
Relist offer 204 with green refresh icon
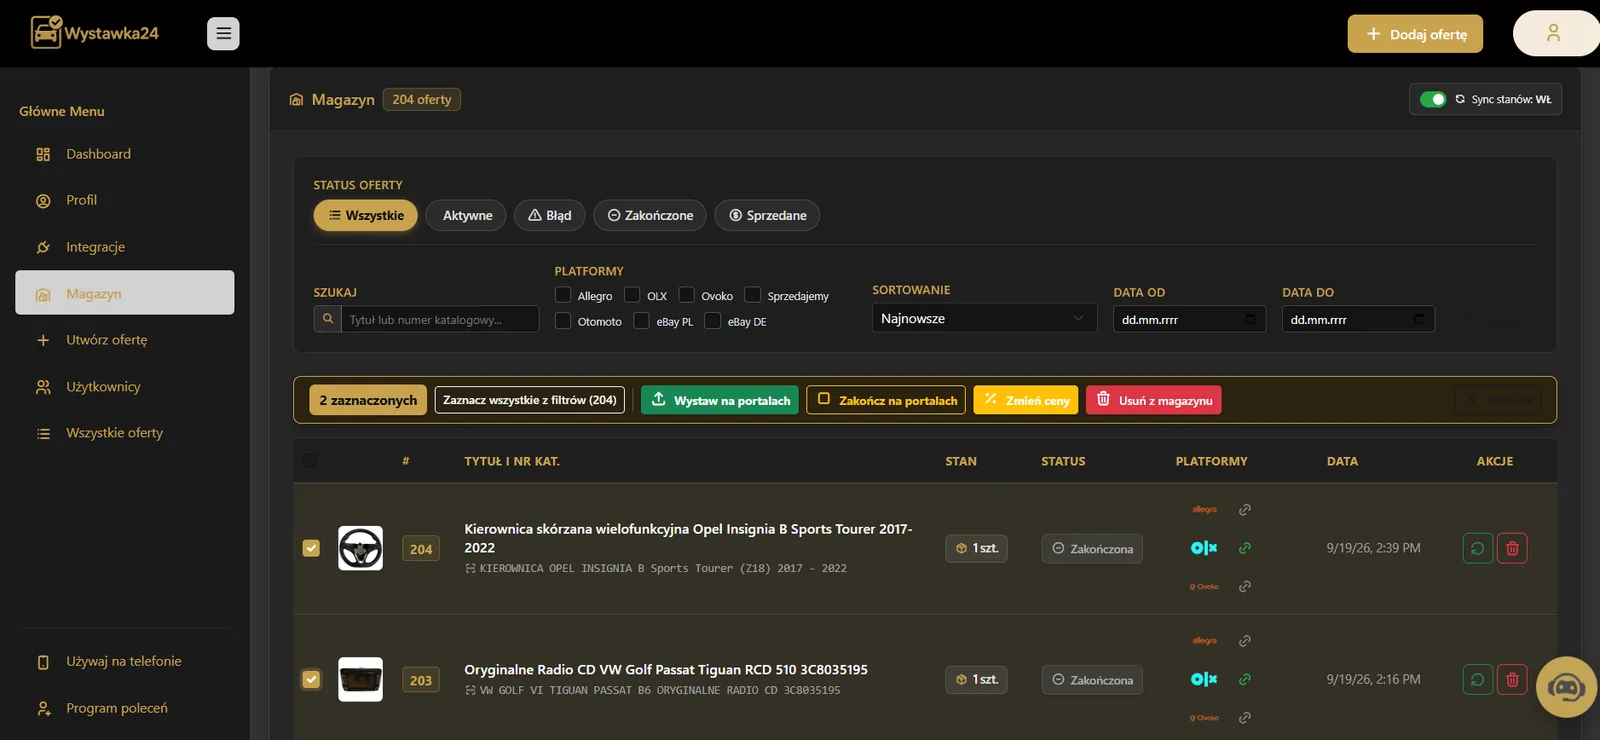[x=1477, y=548]
